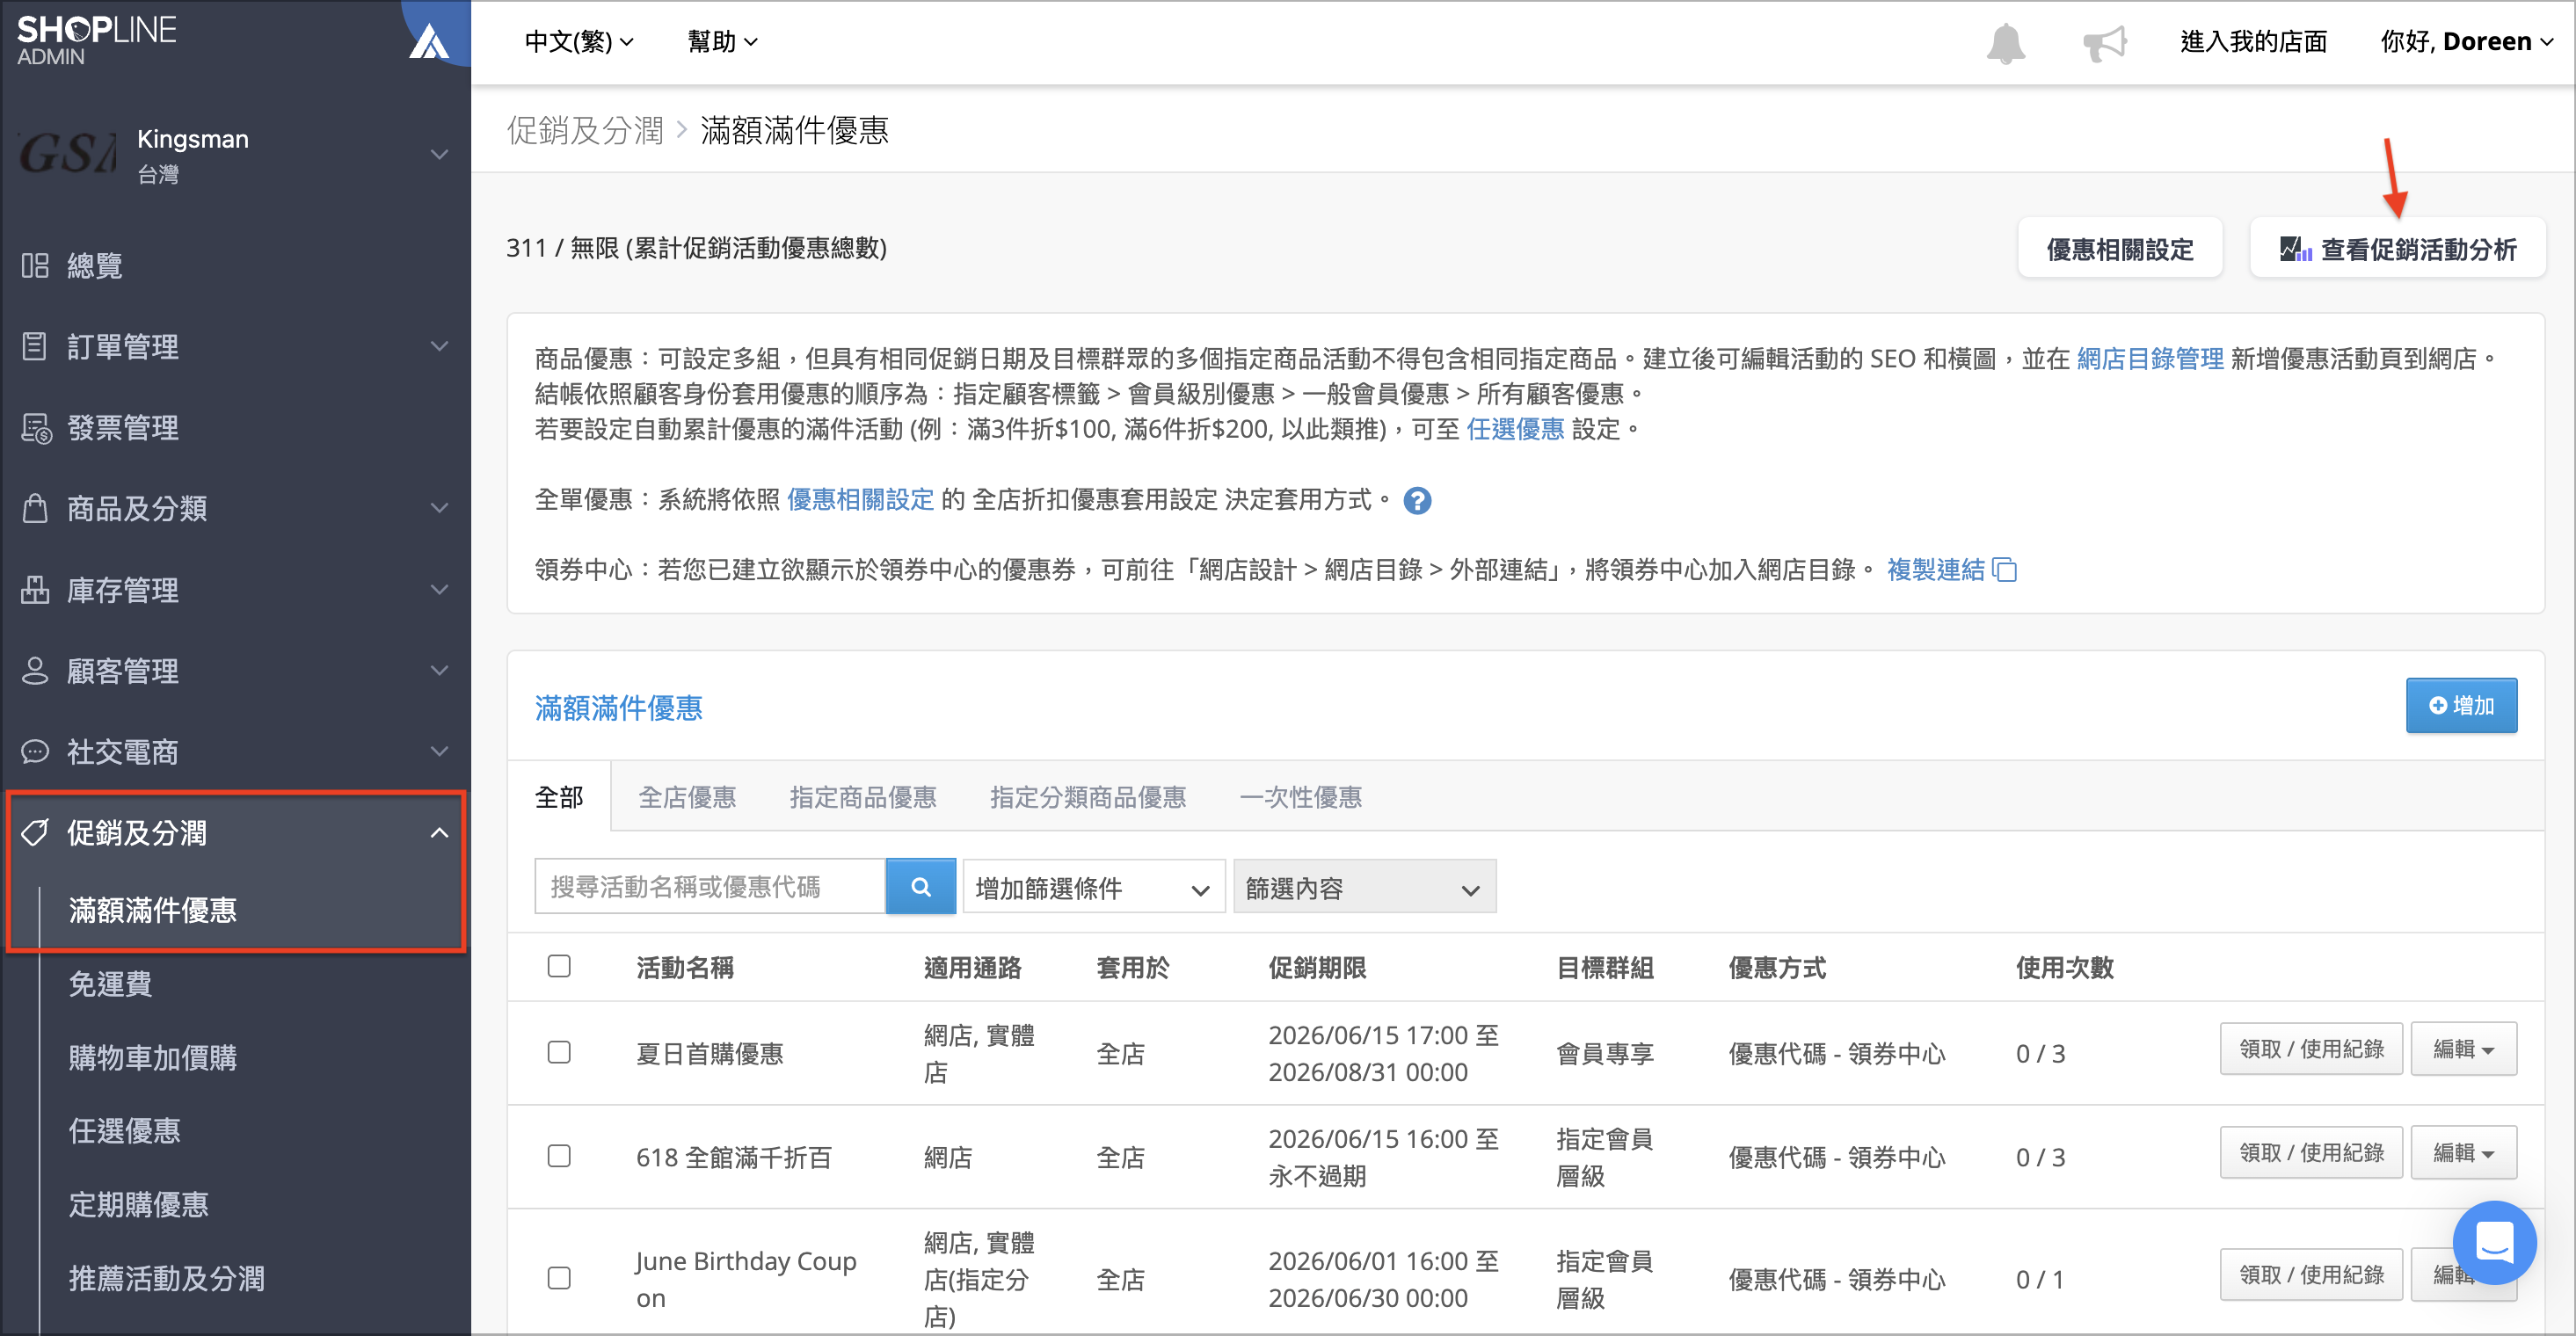Open the 任選優惠 link in description
2576x1336 pixels.
click(x=1515, y=429)
